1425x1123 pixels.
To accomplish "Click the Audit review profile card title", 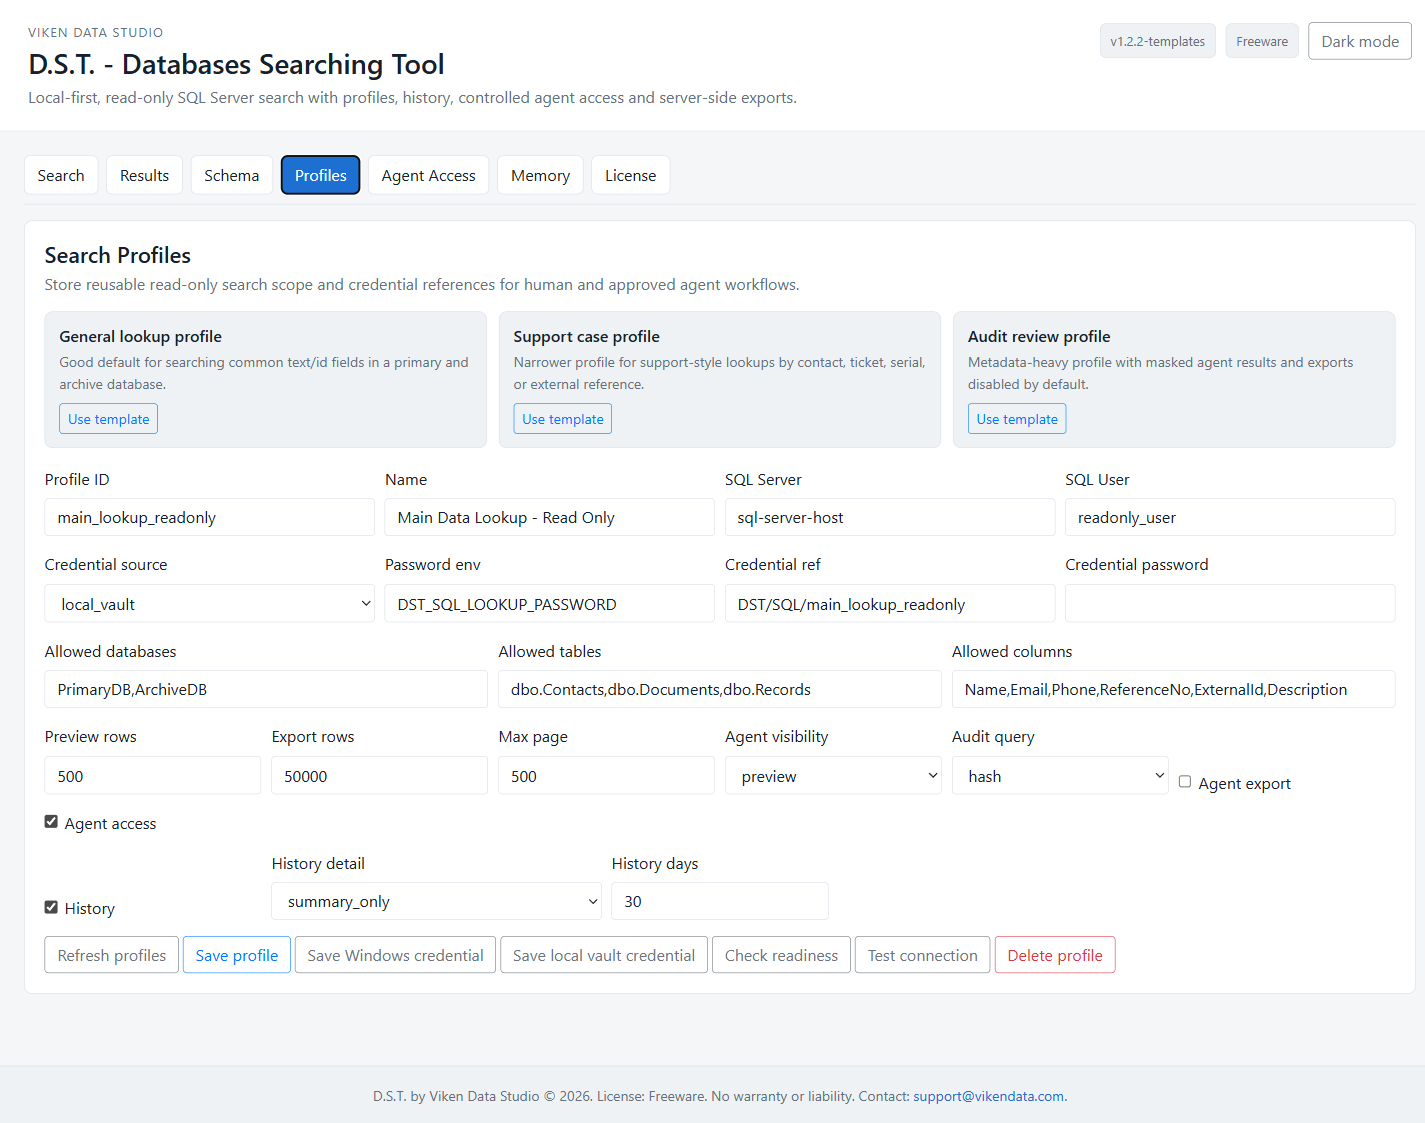I will point(1039,336).
